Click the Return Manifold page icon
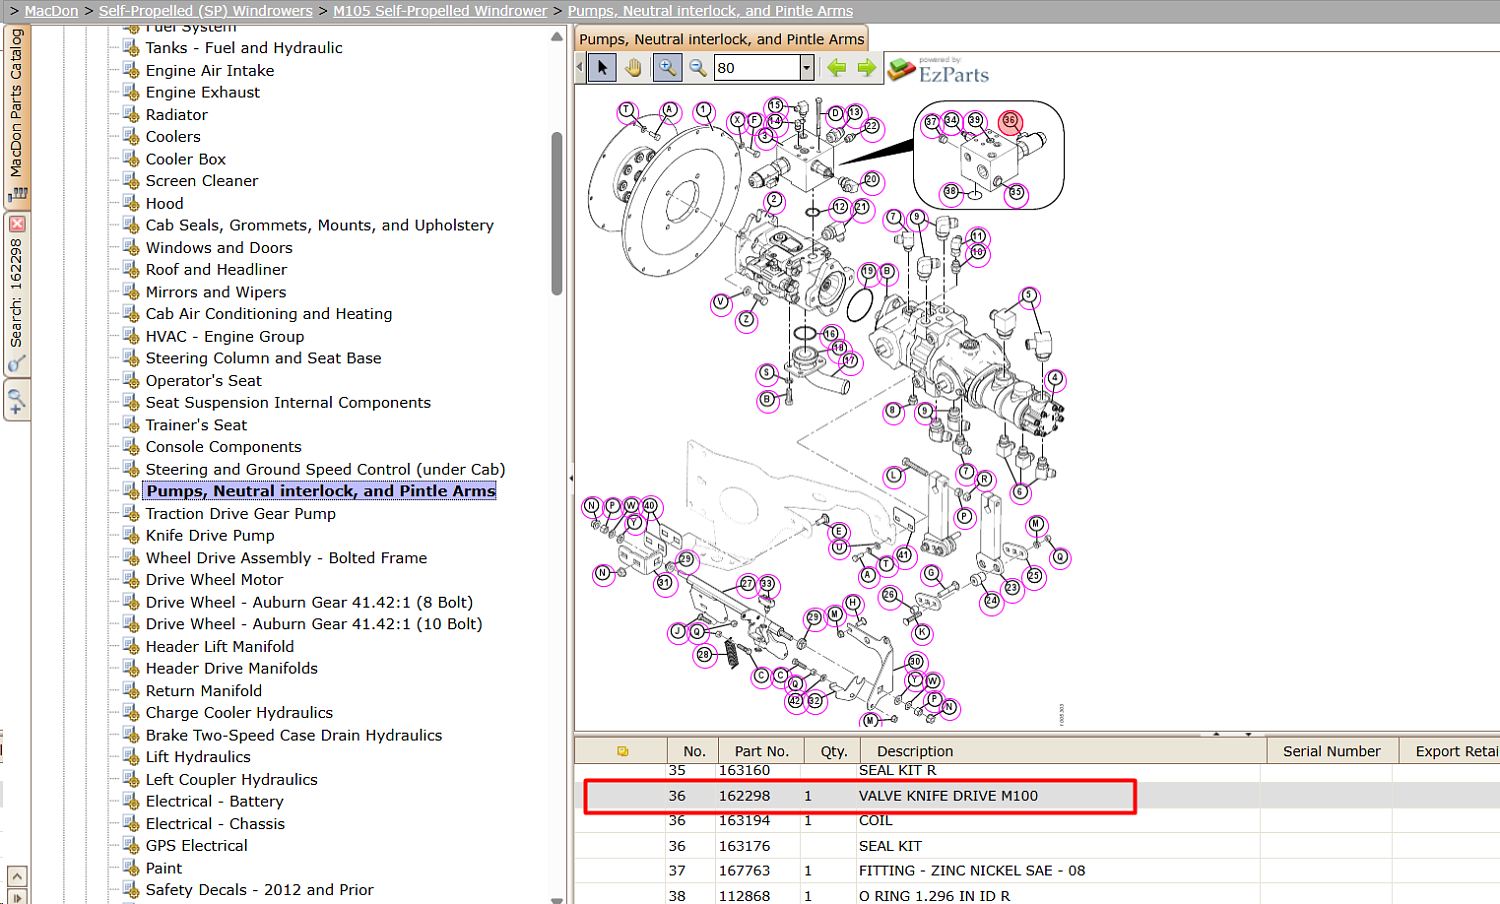 (x=131, y=690)
